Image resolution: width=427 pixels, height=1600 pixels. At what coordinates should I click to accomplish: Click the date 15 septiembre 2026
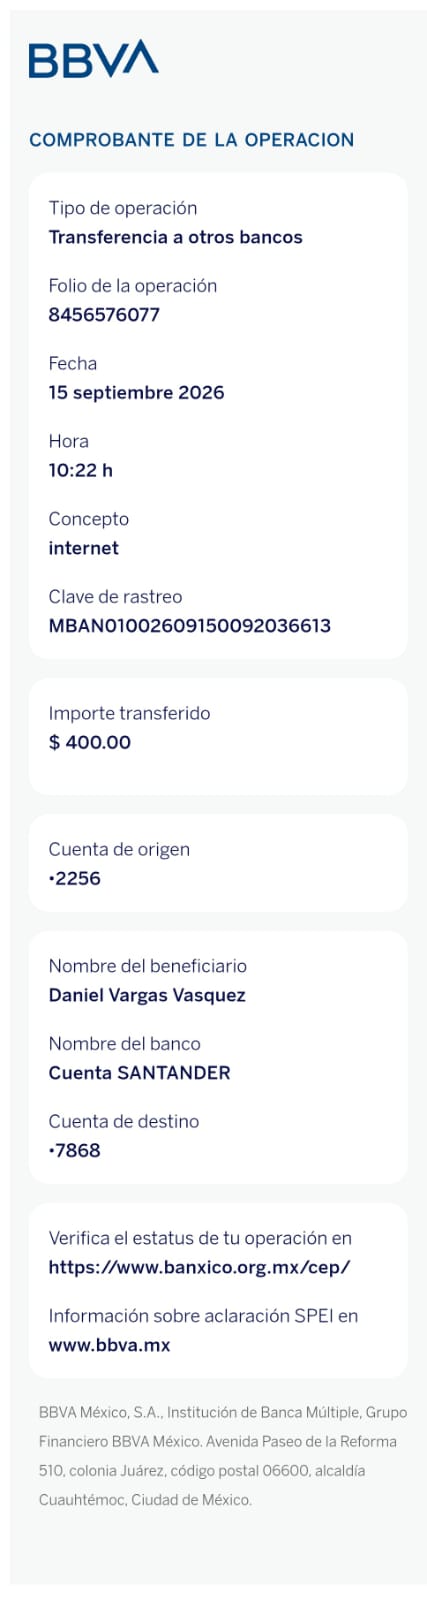pyautogui.click(x=136, y=393)
